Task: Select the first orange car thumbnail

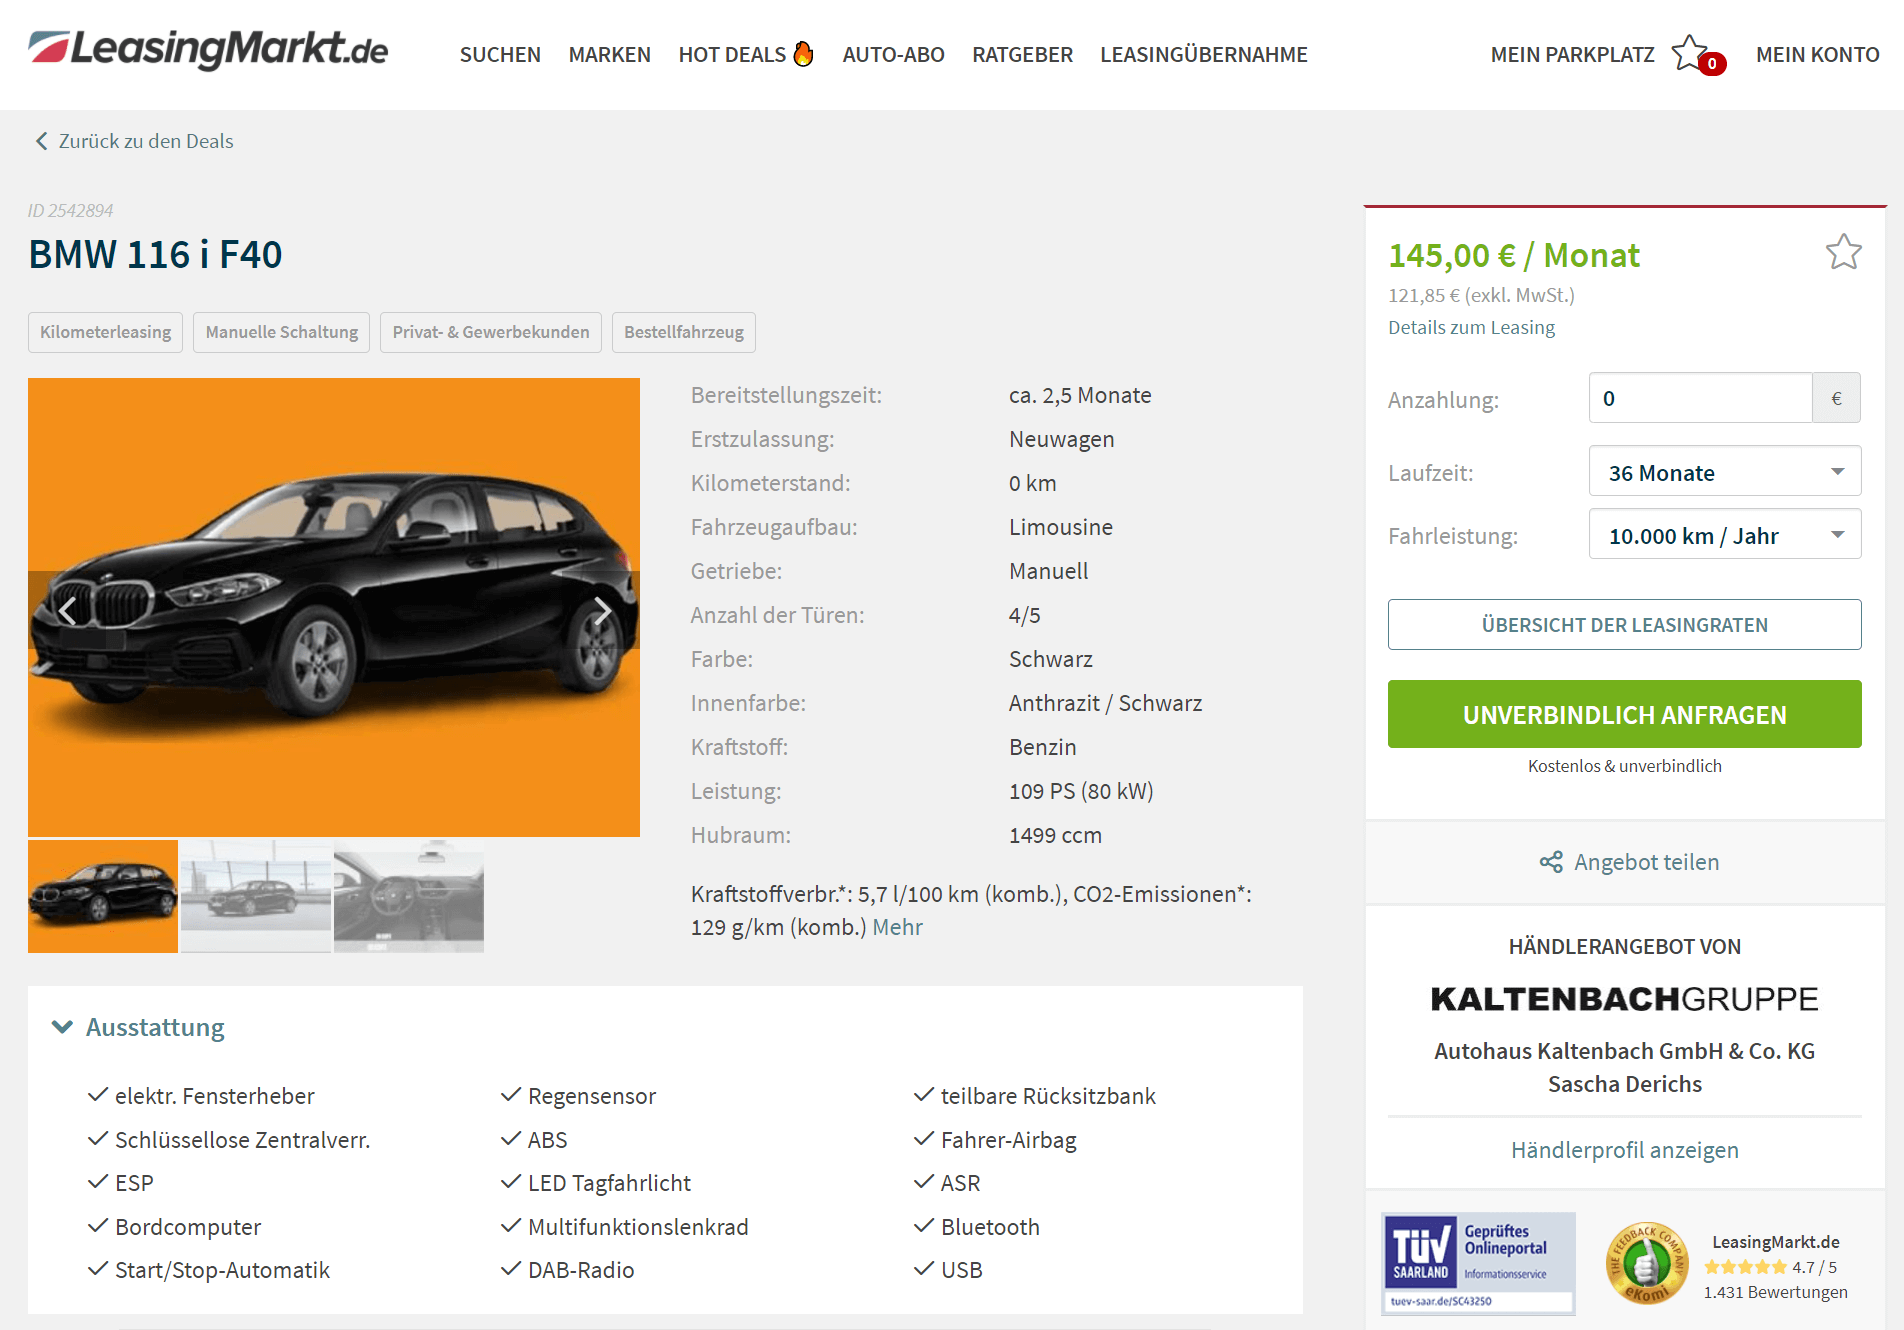Action: (103, 896)
